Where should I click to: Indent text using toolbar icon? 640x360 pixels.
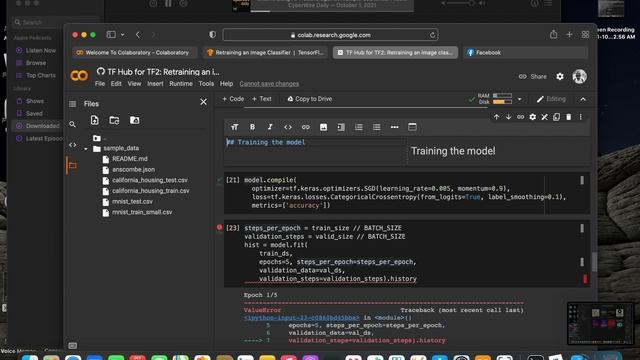[x=341, y=127]
